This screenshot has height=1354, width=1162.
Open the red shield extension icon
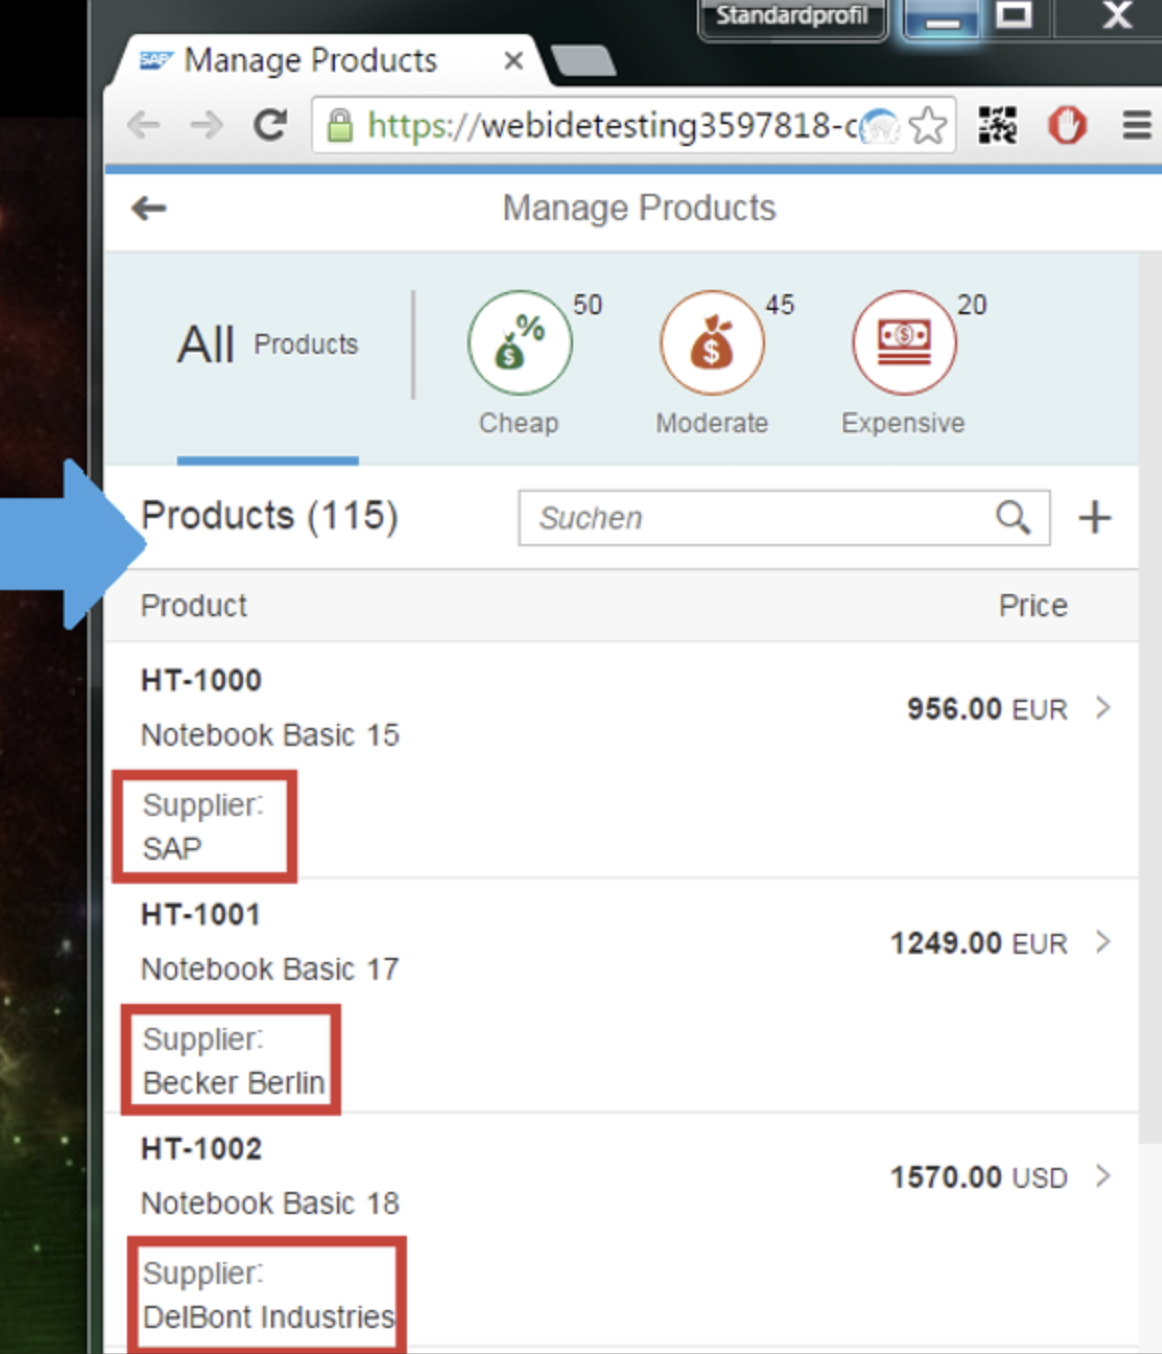pyautogui.click(x=1067, y=126)
